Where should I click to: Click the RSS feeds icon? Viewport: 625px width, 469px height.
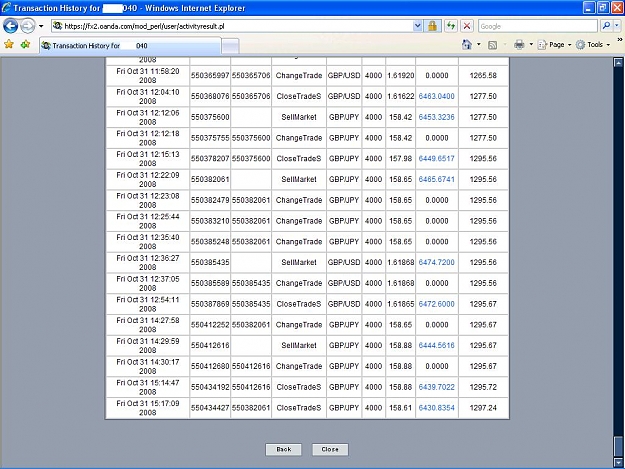pyautogui.click(x=493, y=45)
